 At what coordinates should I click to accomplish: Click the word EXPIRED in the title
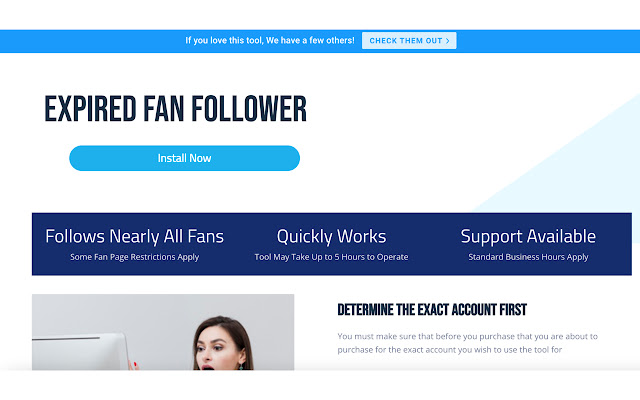coord(90,109)
